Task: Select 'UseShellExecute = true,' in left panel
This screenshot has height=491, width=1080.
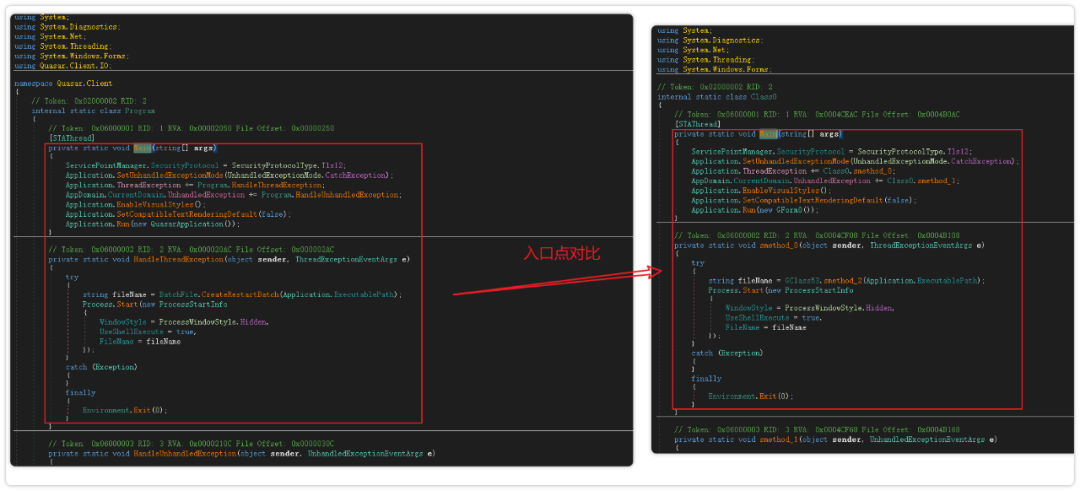Action: [147, 332]
